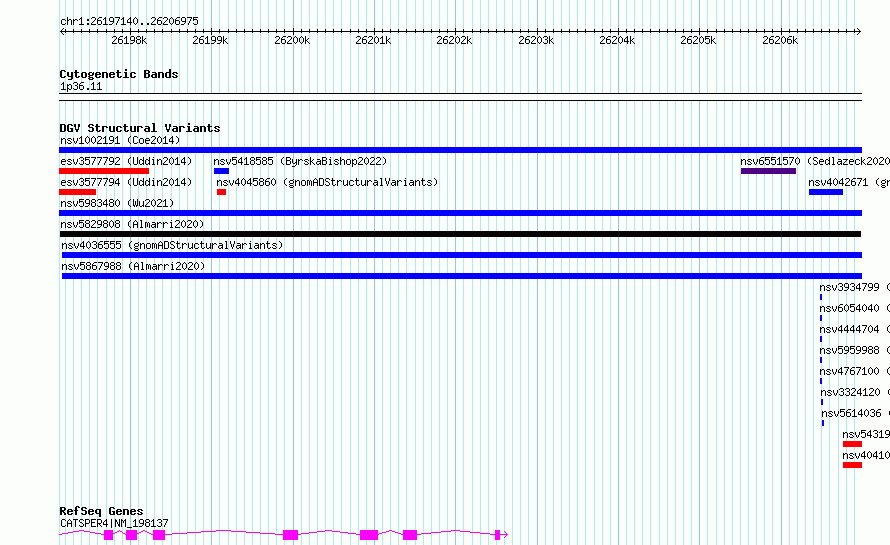Open nsv5418585 (ByrskaBishop2022) label
This screenshot has width=890, height=545.
(x=300, y=161)
